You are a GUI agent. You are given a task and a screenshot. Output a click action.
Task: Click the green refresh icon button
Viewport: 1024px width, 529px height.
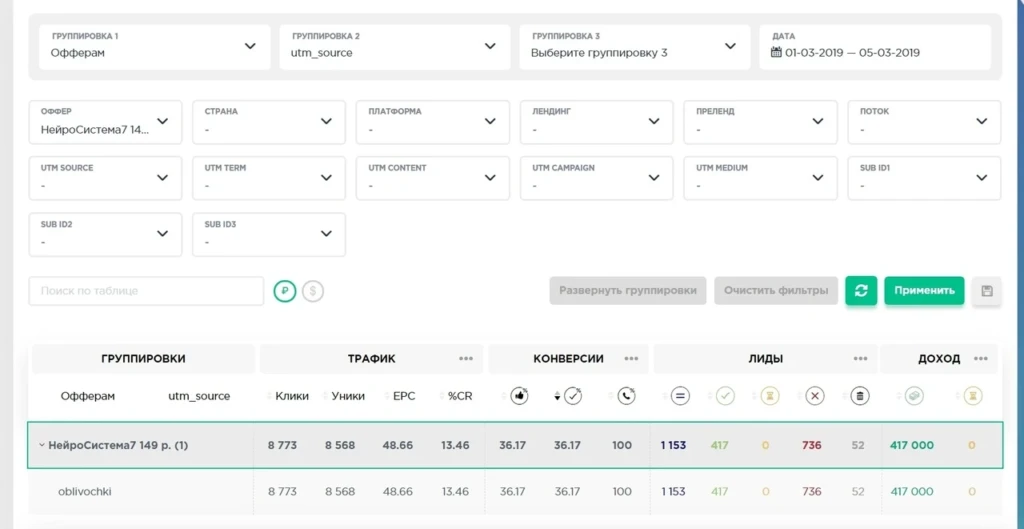(x=861, y=291)
